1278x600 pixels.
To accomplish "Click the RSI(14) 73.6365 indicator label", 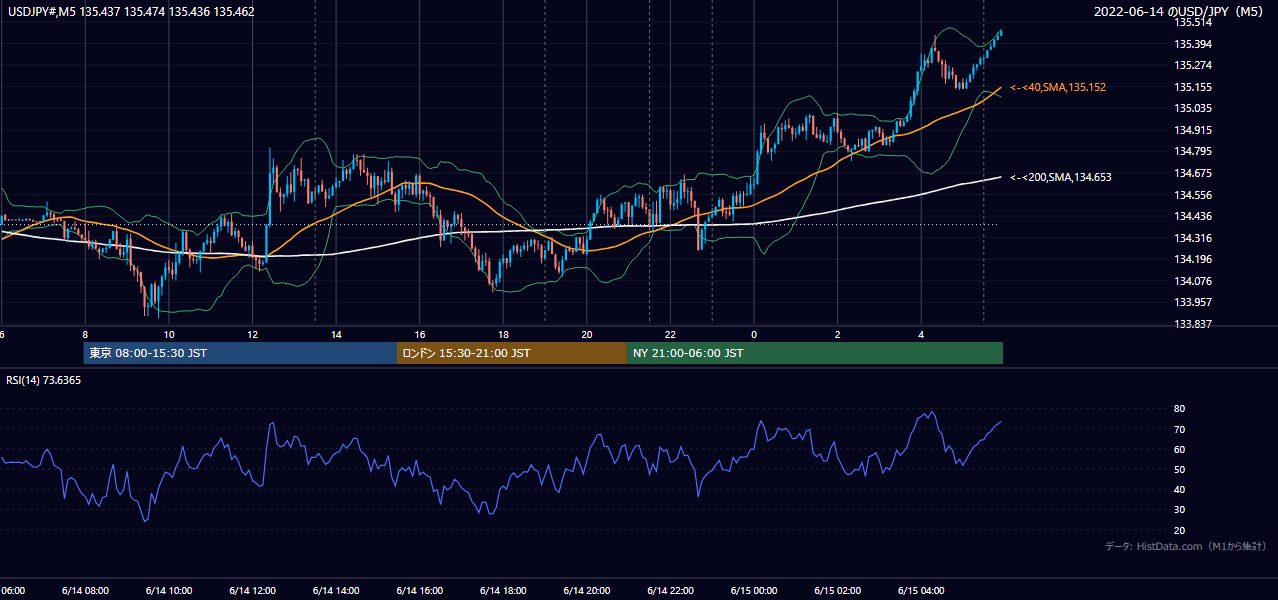I will pyautogui.click(x=44, y=380).
